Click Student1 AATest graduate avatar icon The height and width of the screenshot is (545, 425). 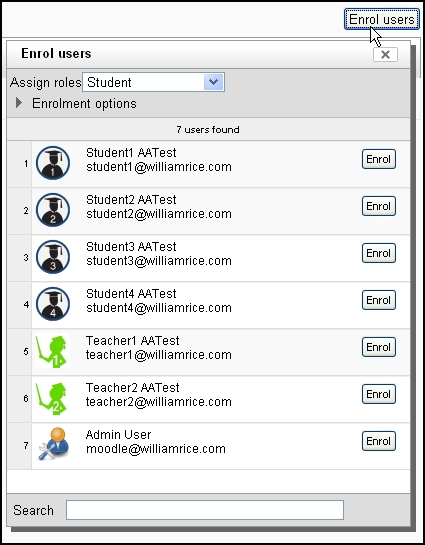pos(53,163)
